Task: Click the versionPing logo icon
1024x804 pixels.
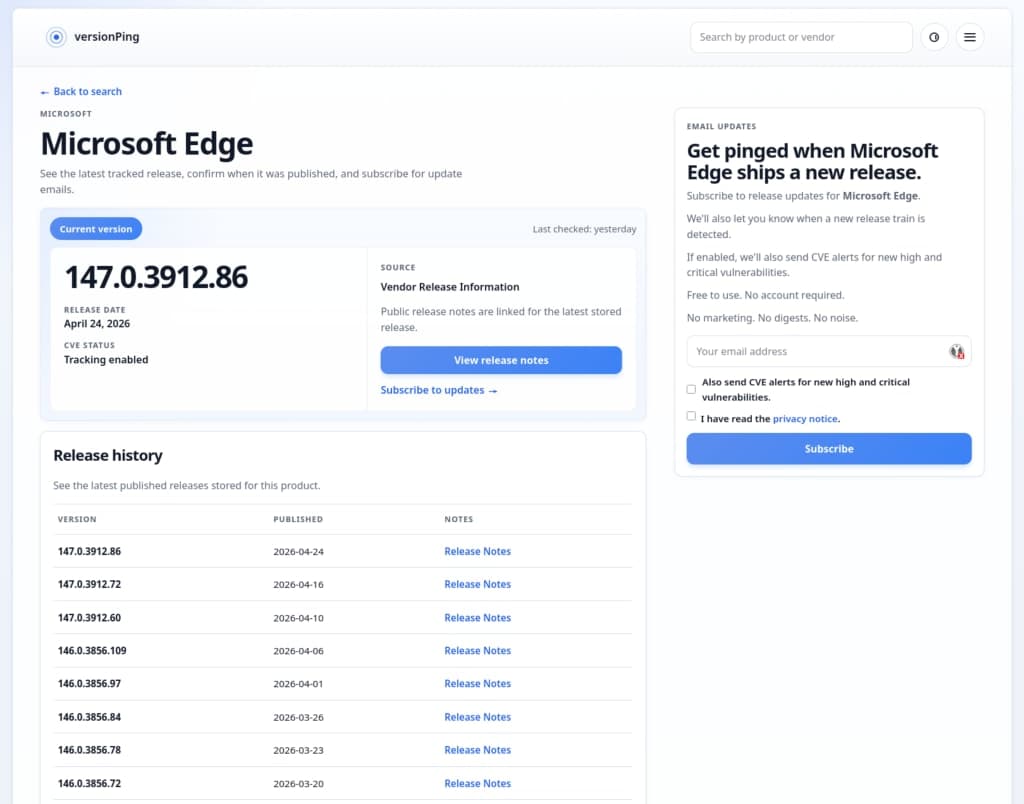Action: [56, 37]
